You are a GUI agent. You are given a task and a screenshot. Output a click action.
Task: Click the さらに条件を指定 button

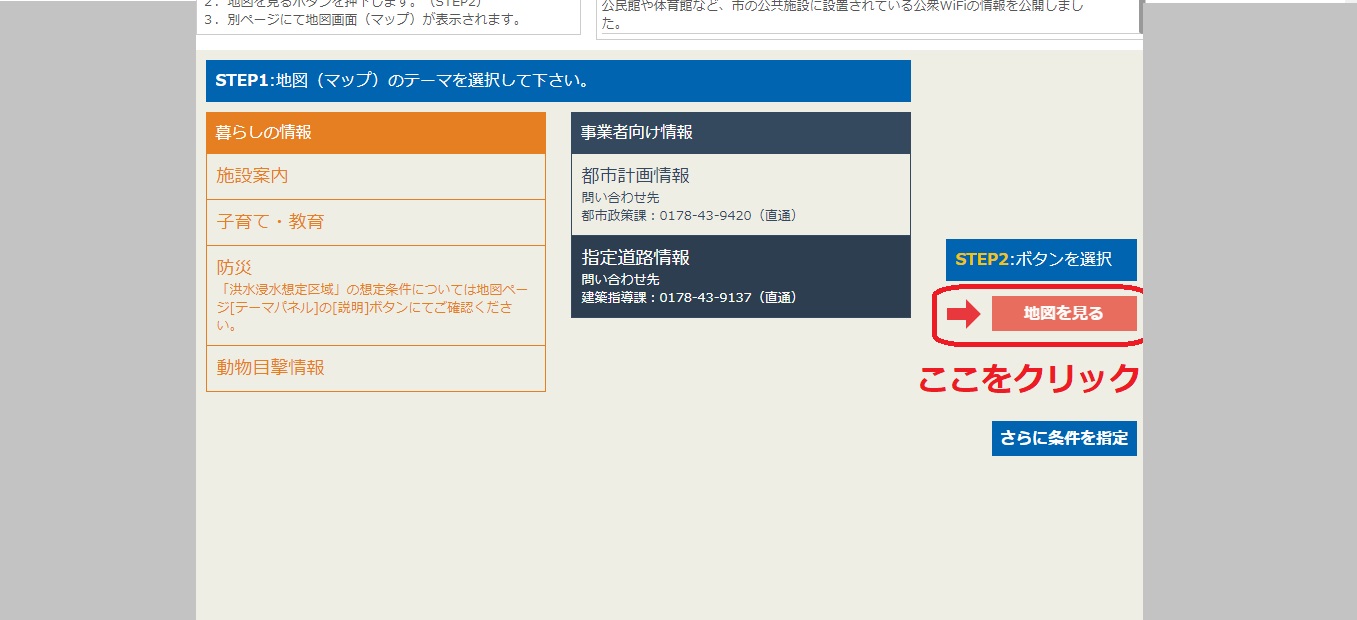1064,438
